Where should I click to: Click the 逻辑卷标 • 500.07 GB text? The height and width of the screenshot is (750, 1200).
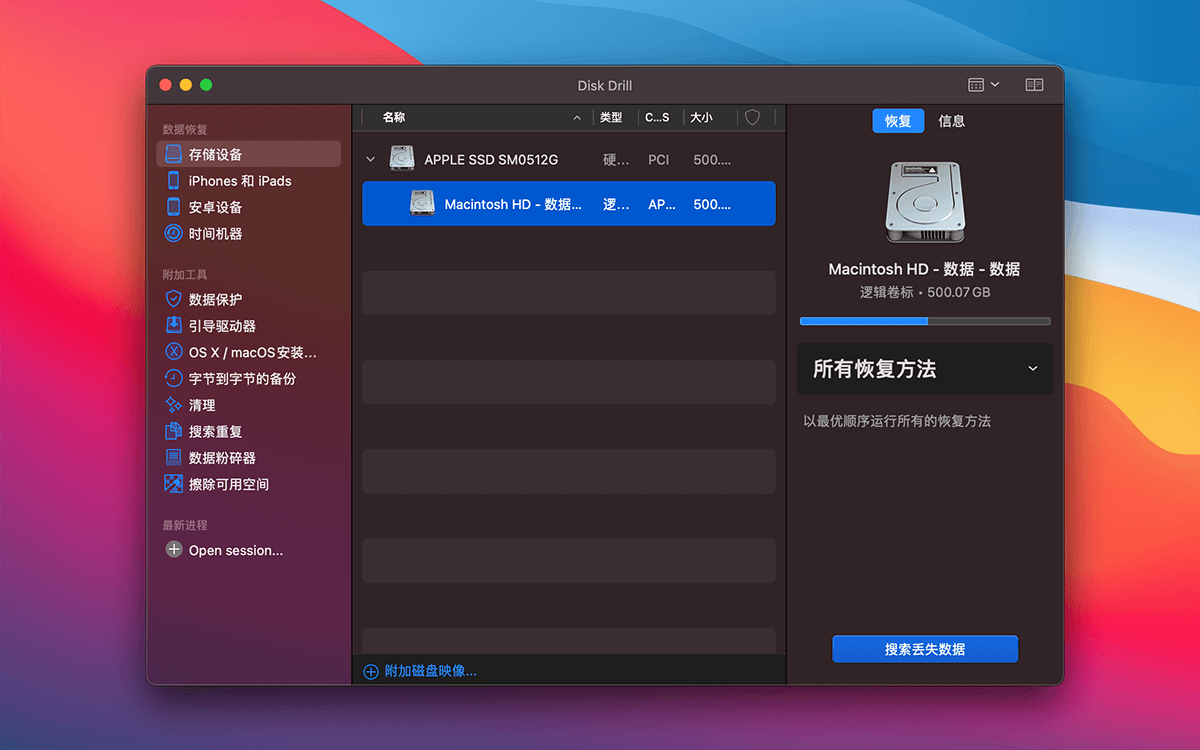pyautogui.click(x=925, y=293)
